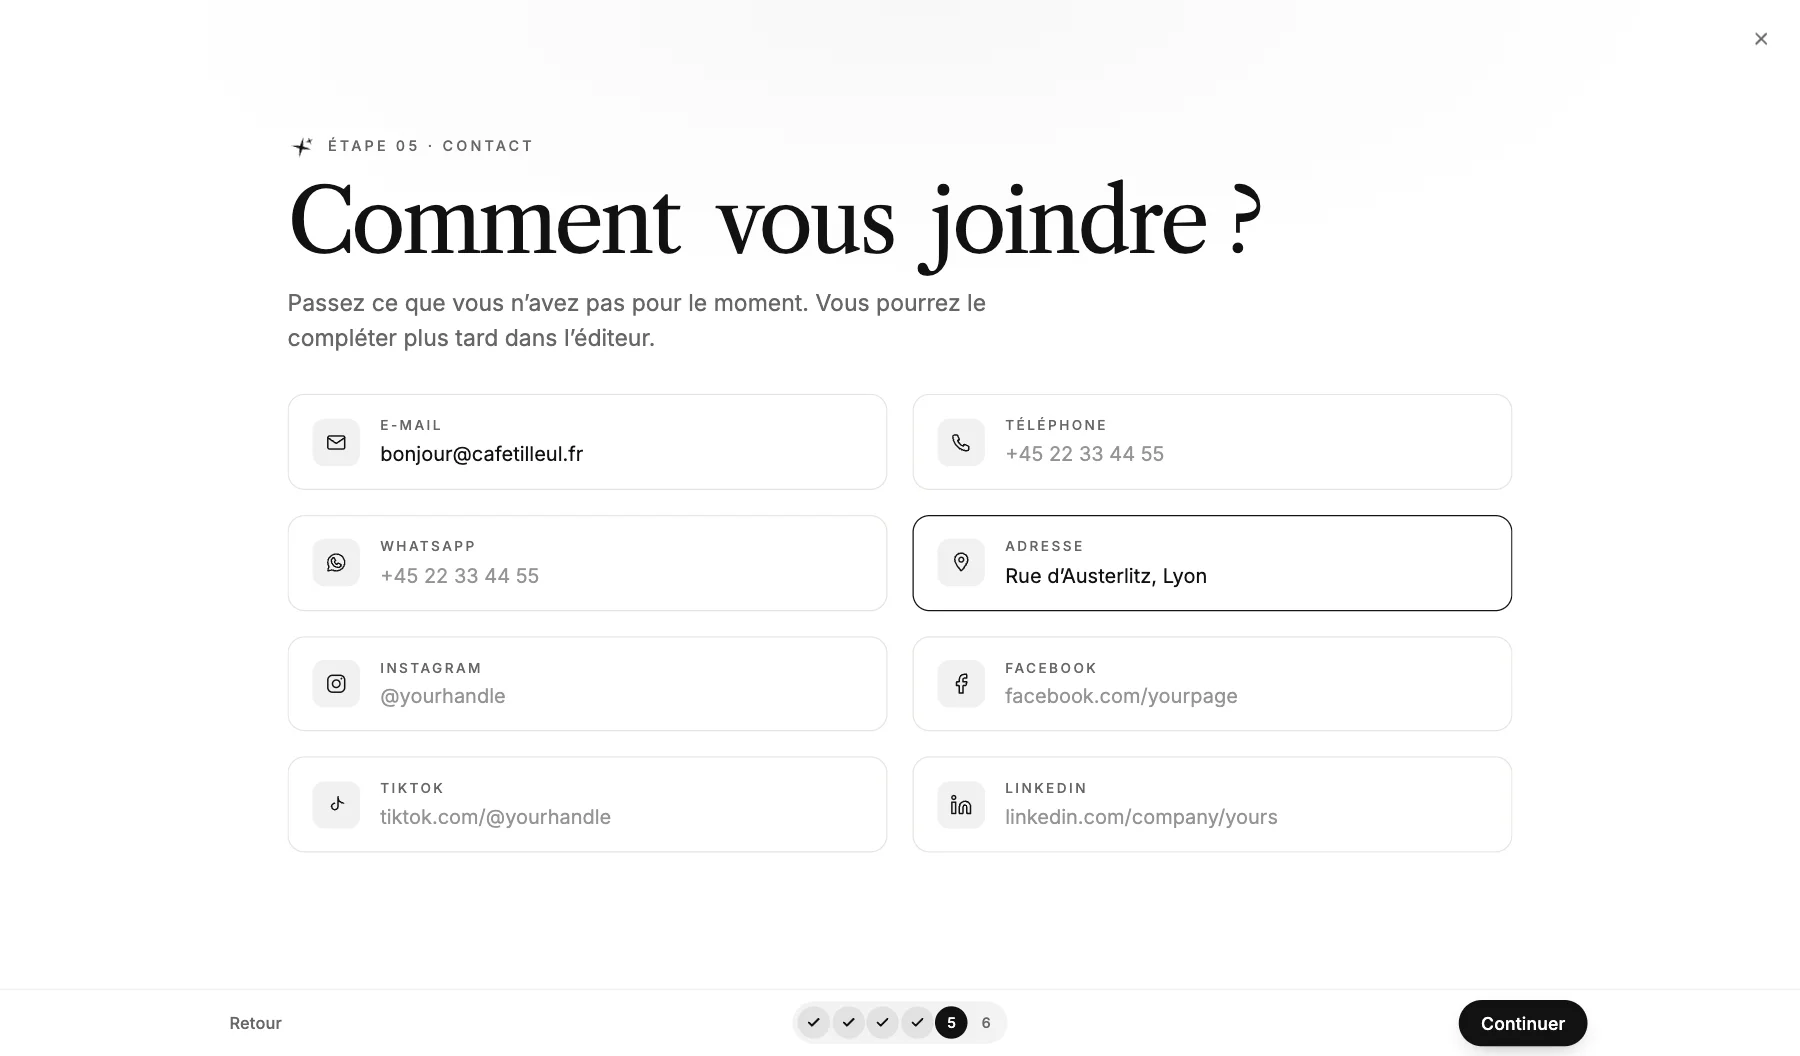The image size is (1800, 1056).
Task: Go back with the Retour button
Action: (x=255, y=1023)
